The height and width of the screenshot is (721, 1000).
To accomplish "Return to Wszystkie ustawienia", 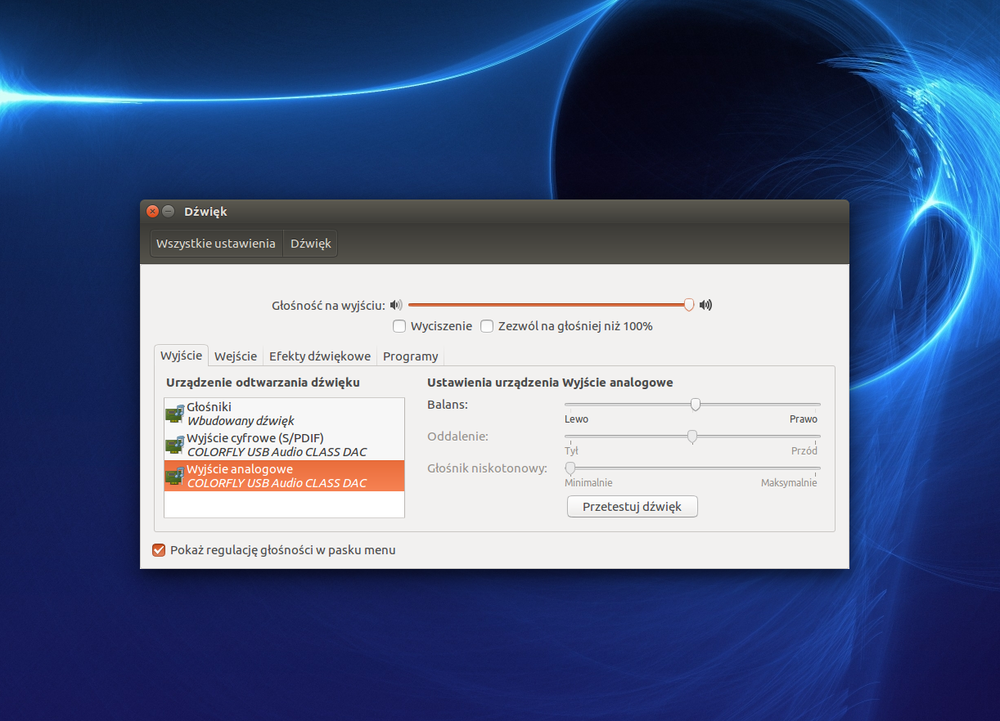I will tap(216, 244).
